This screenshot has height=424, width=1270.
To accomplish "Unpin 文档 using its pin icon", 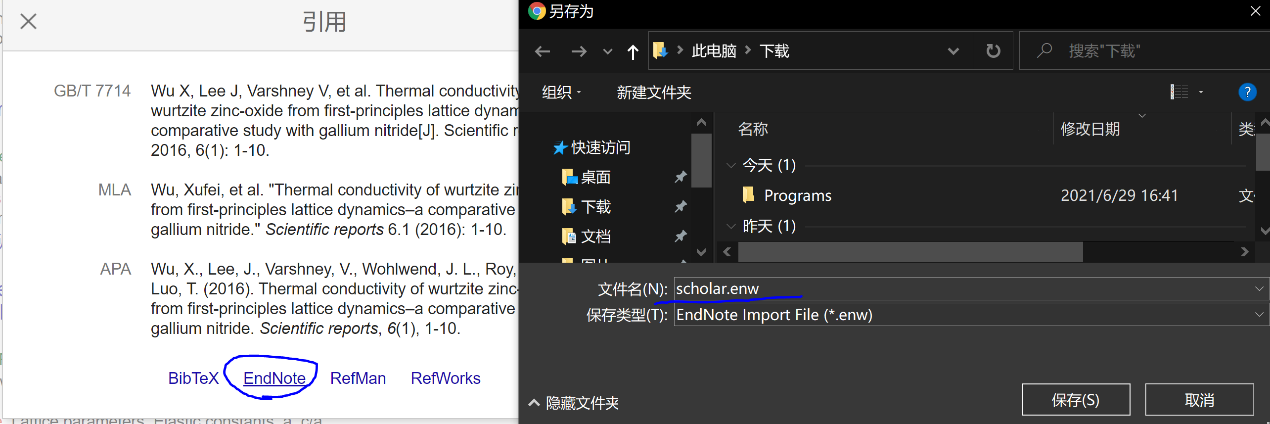I will [680, 237].
